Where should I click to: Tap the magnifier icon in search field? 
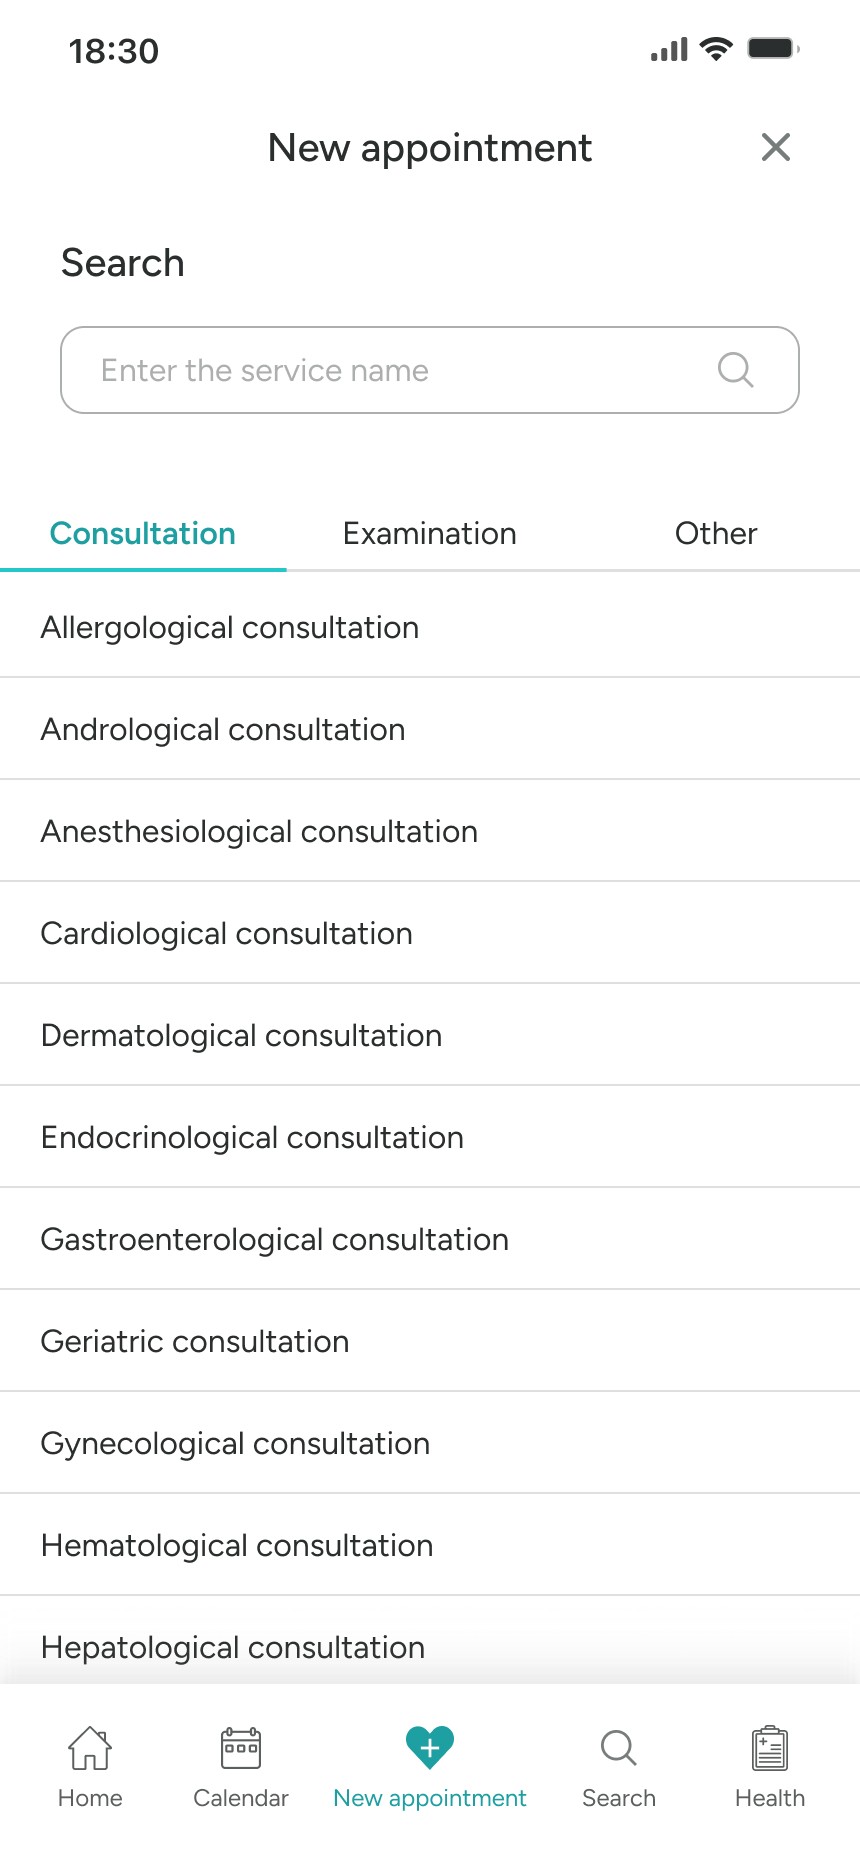[735, 370]
